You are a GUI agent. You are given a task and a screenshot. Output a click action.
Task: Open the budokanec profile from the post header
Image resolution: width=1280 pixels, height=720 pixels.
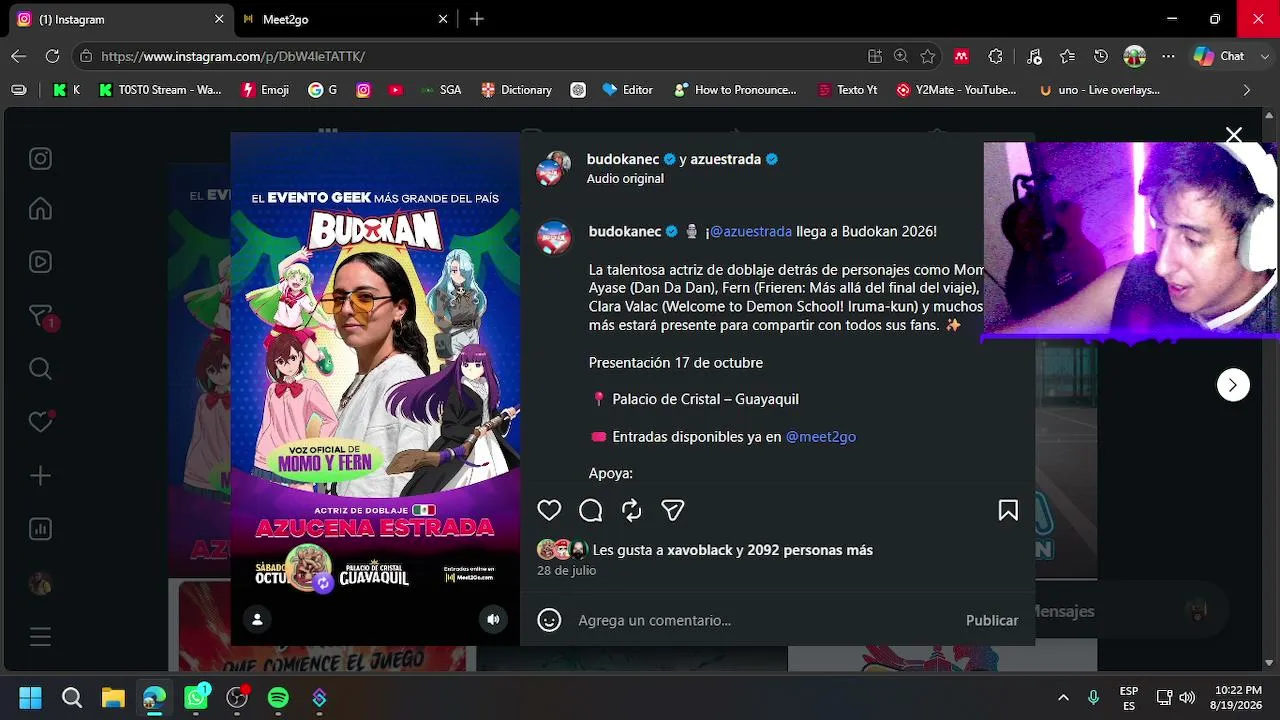pyautogui.click(x=623, y=159)
